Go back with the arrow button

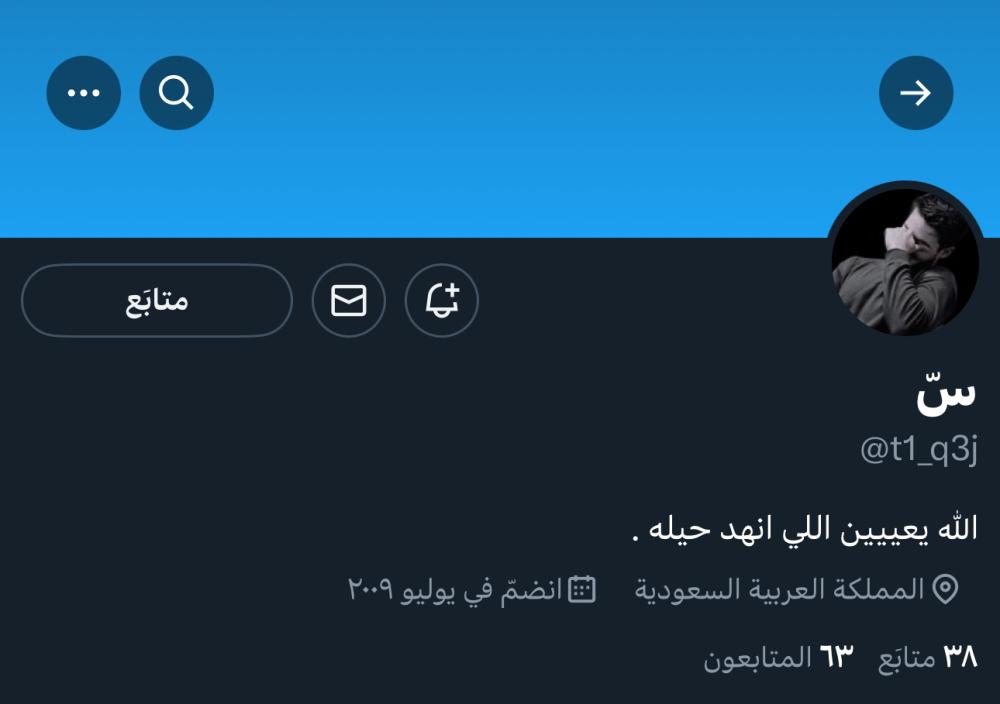[x=916, y=93]
